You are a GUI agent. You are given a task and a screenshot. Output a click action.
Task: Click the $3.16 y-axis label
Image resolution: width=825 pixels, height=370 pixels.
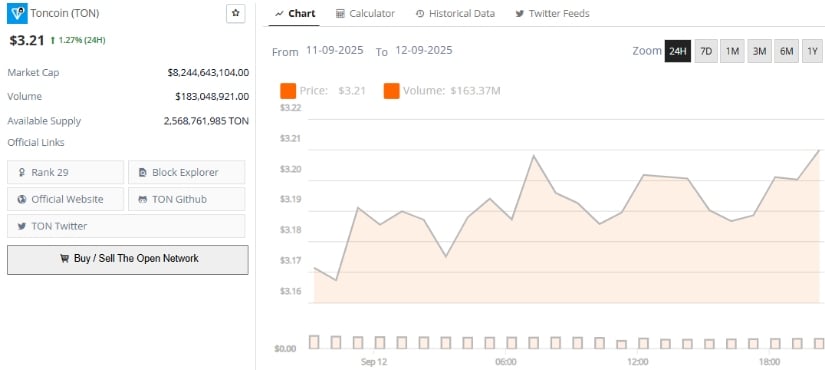pyautogui.click(x=290, y=291)
